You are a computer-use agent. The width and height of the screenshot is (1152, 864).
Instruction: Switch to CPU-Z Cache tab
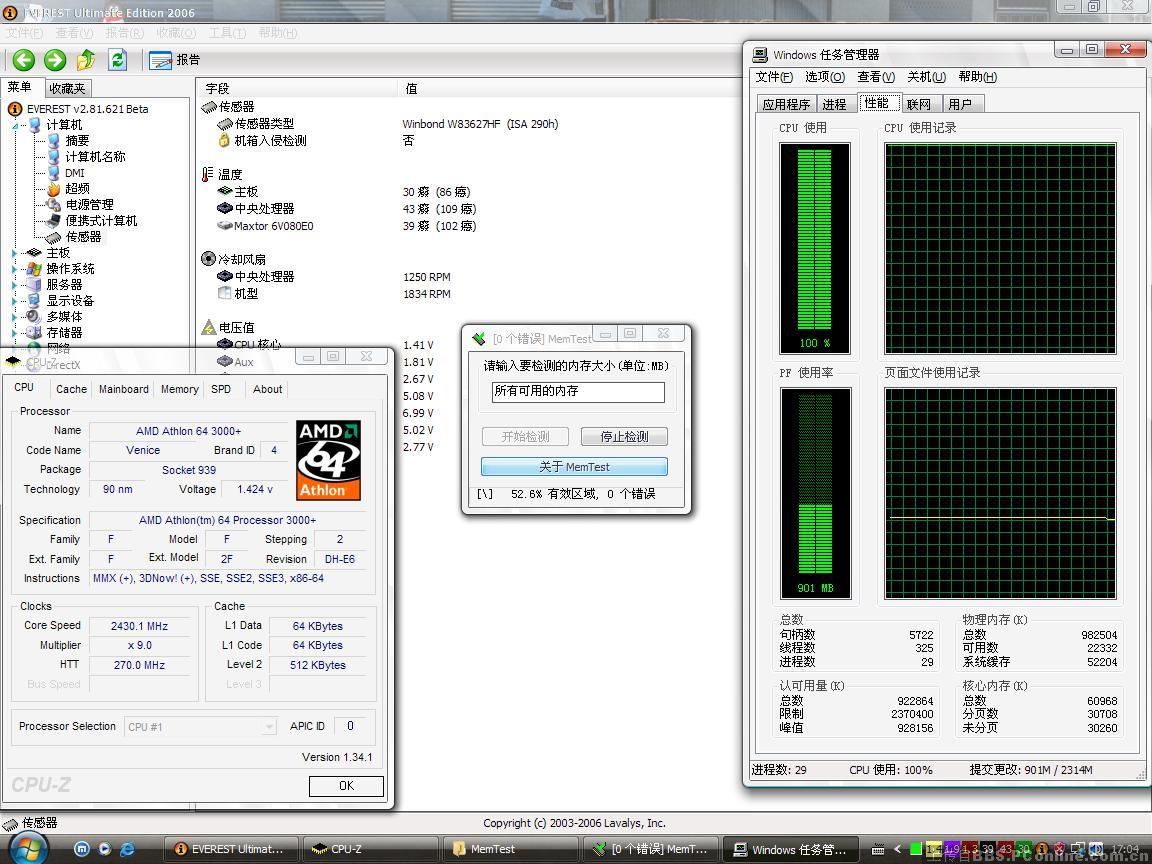[x=71, y=389]
